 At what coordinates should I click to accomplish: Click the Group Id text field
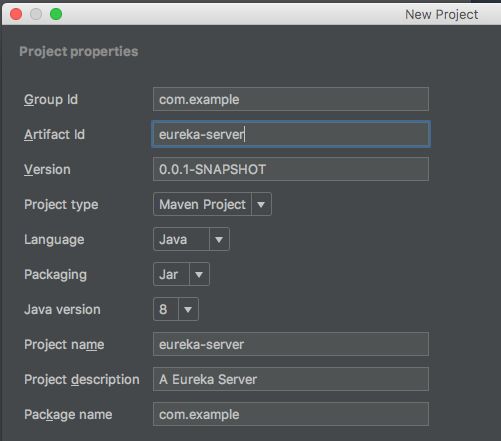tap(291, 99)
